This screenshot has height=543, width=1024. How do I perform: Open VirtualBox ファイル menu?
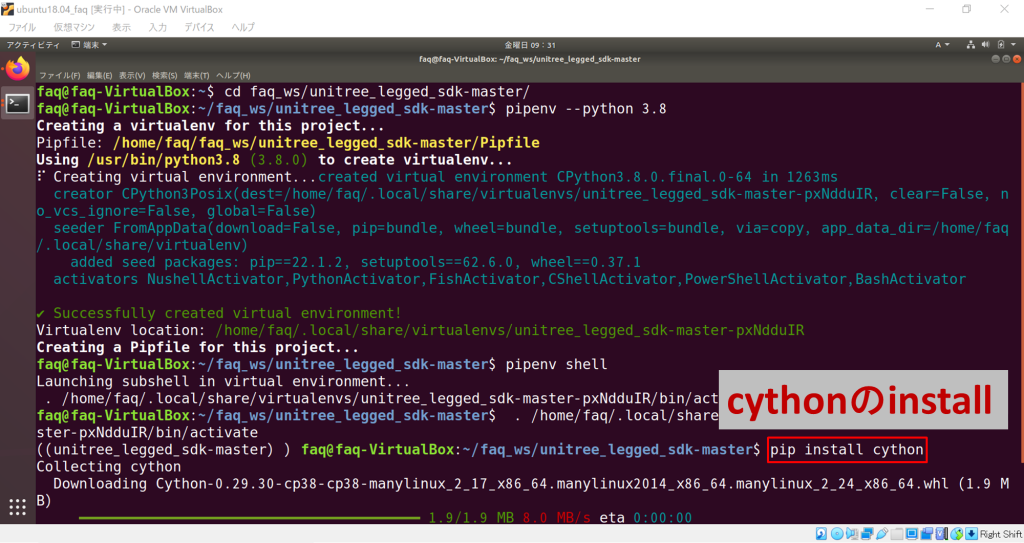(x=22, y=27)
